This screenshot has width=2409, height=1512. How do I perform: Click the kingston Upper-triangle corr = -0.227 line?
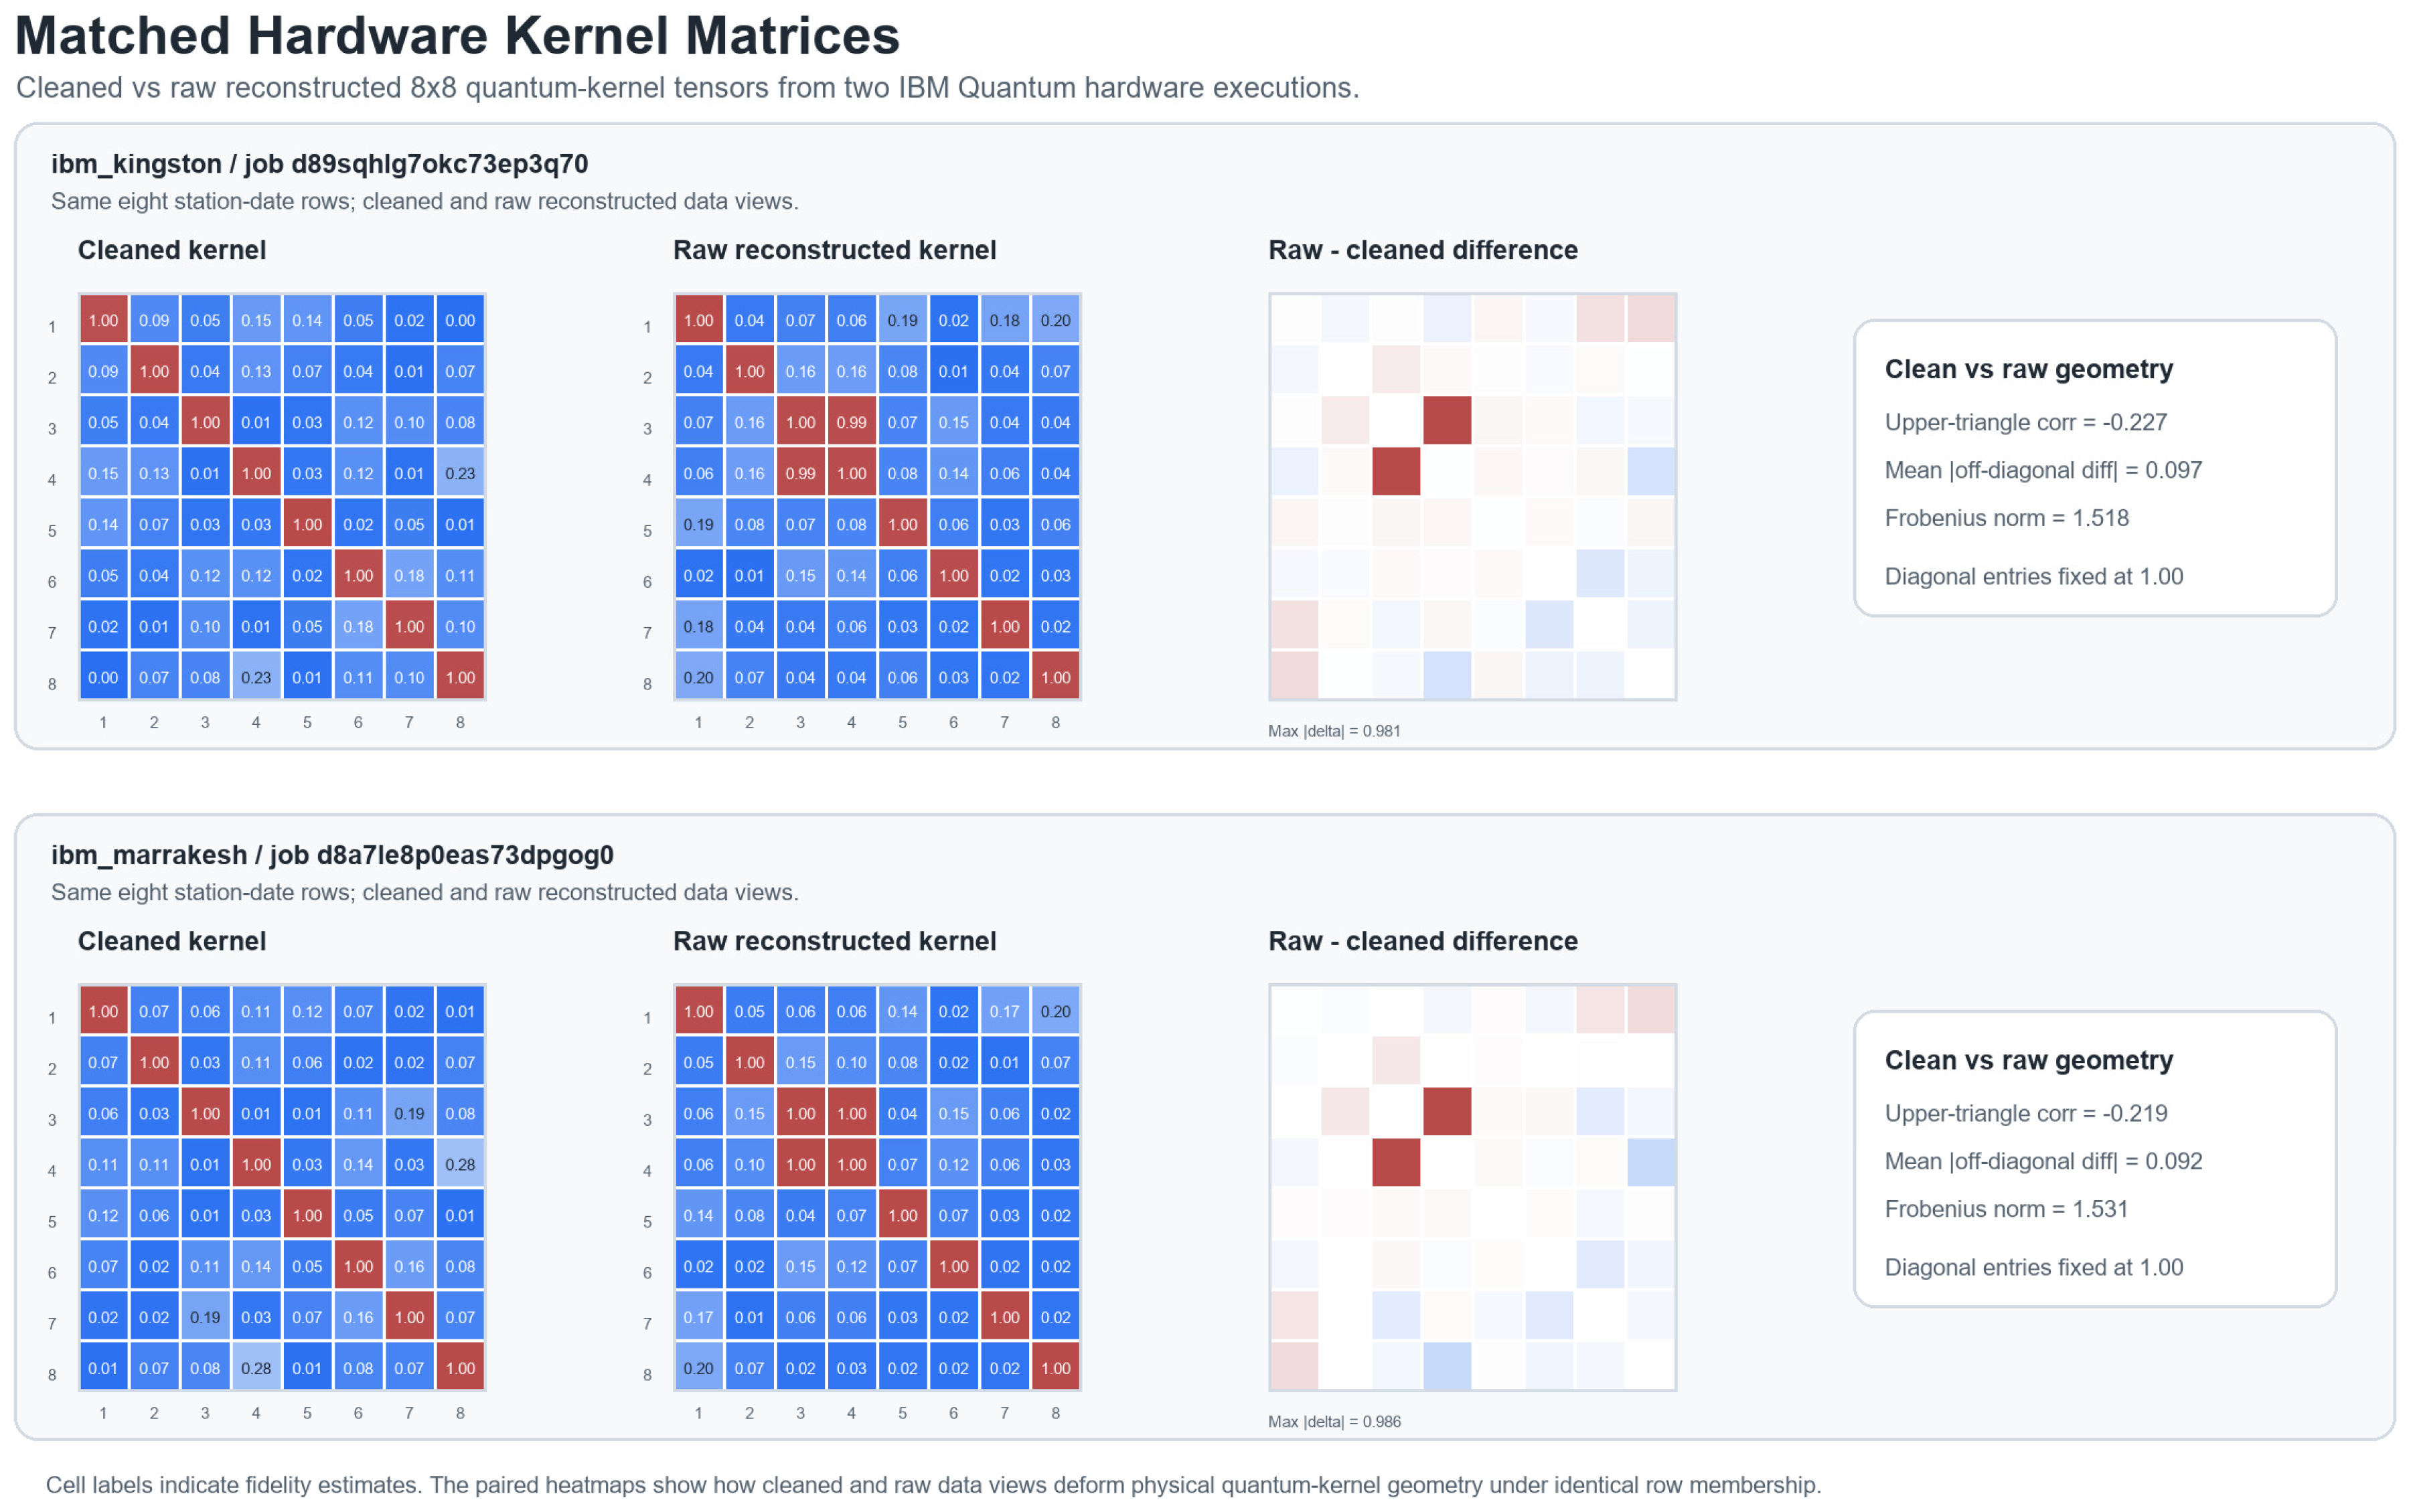(2026, 422)
